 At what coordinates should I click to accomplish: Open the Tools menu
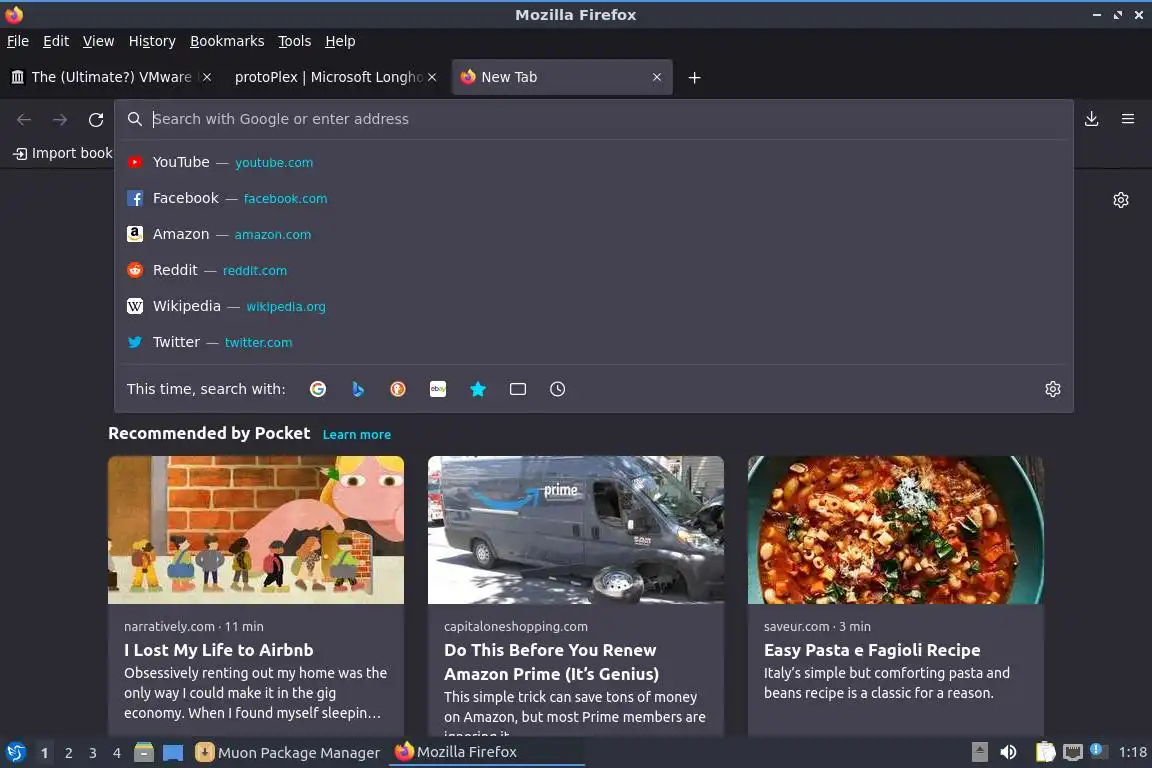295,41
